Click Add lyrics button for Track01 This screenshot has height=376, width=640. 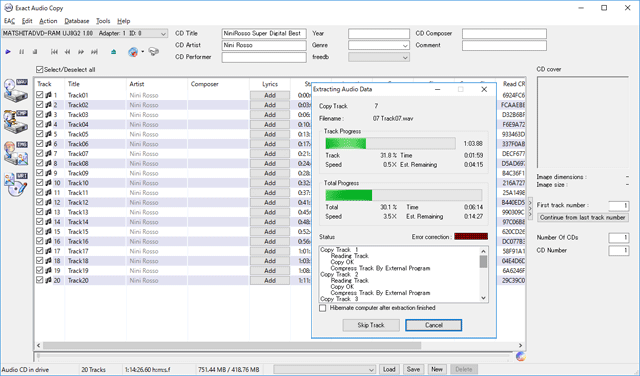point(270,95)
